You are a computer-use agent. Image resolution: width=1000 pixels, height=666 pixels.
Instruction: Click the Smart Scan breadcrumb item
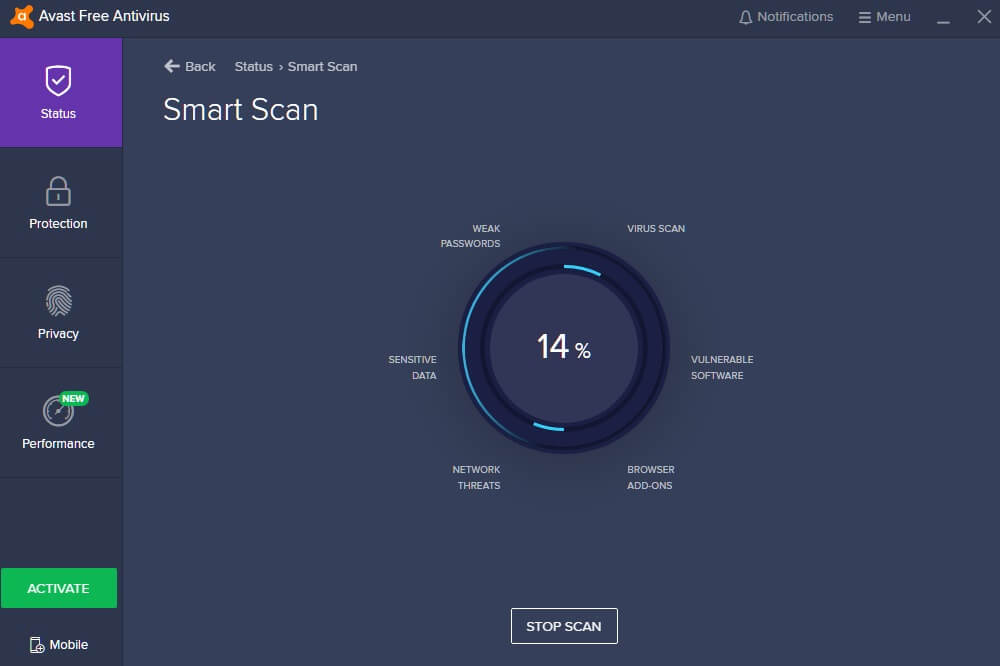click(322, 66)
